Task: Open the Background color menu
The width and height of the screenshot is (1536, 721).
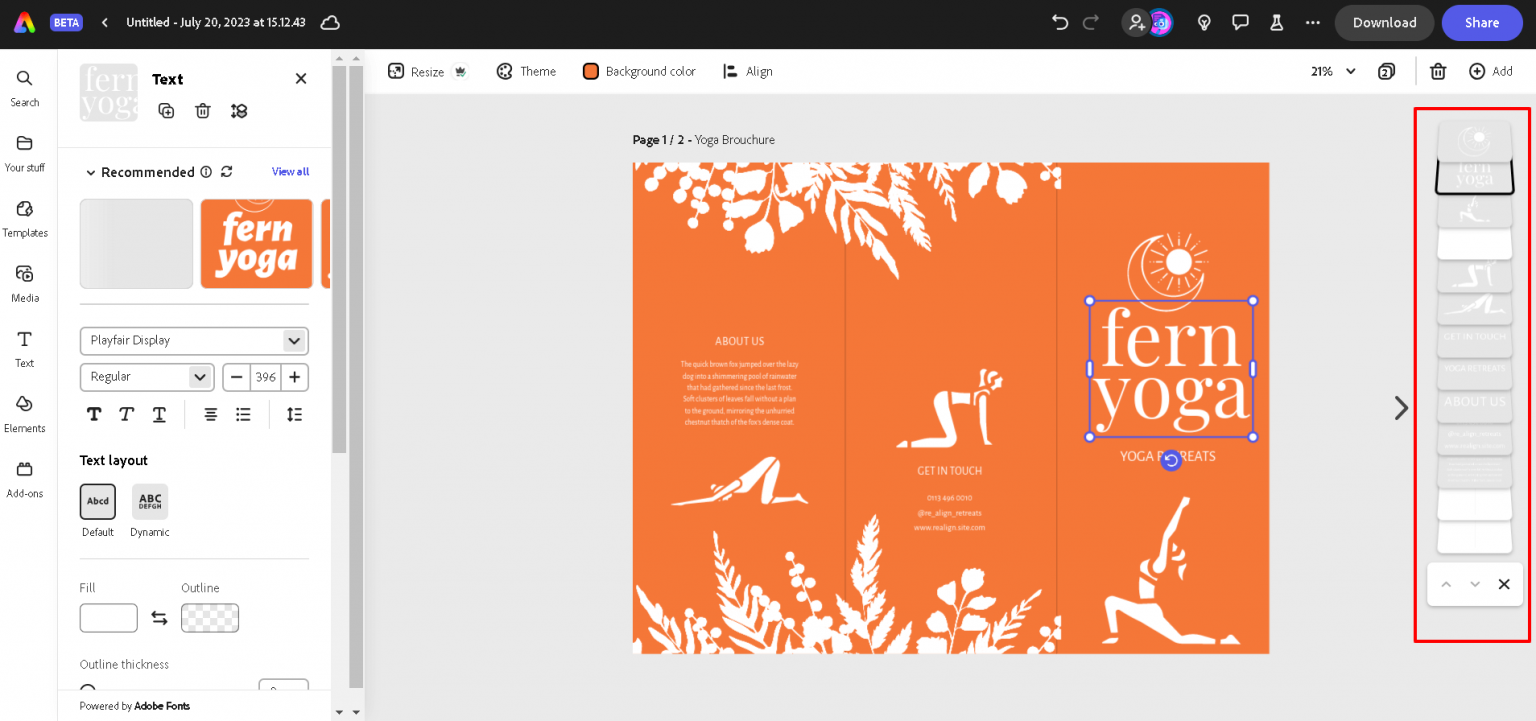Action: (639, 71)
